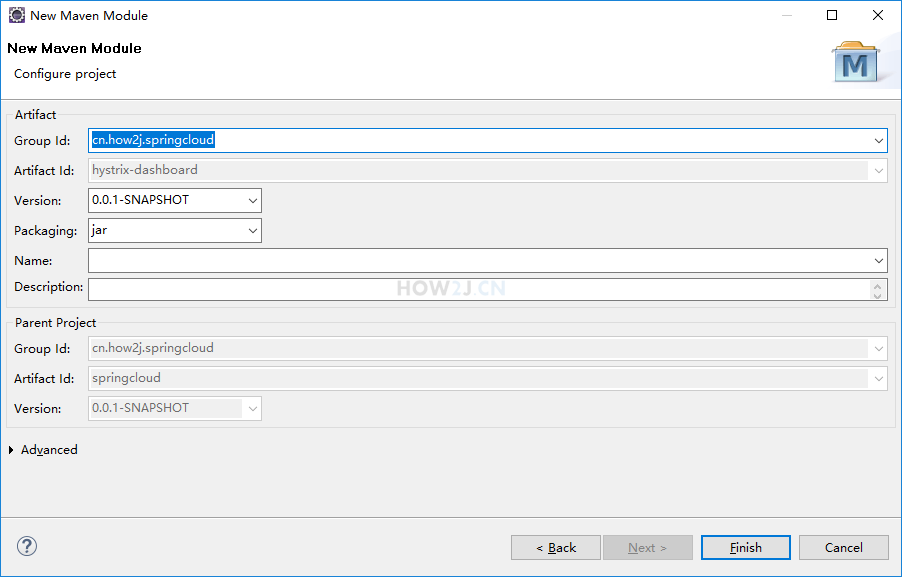The image size is (902, 577).
Task: Click the hystrix-dashboard Artifact Id field
Action: coord(488,171)
